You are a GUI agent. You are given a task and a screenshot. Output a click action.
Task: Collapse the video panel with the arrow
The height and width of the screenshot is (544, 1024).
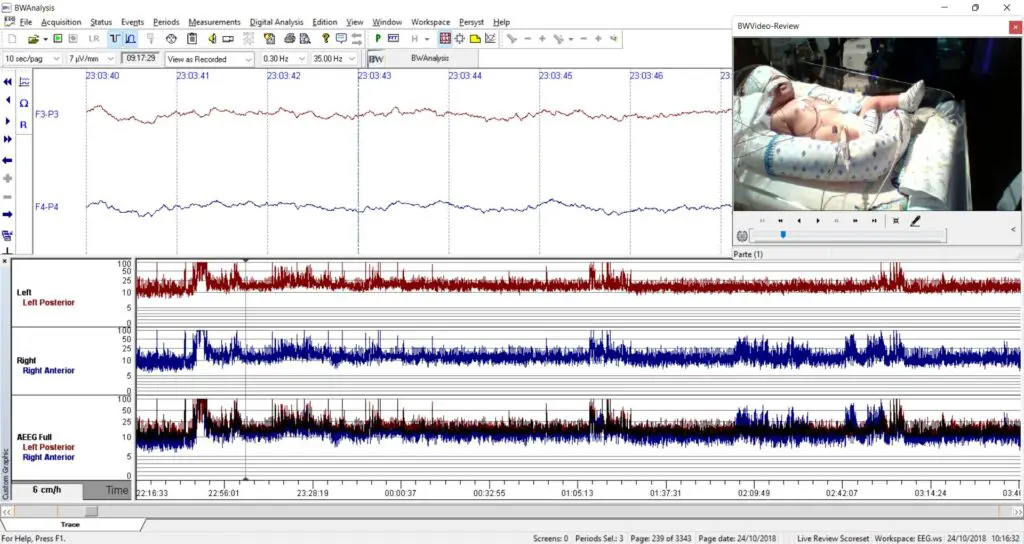click(x=1013, y=229)
